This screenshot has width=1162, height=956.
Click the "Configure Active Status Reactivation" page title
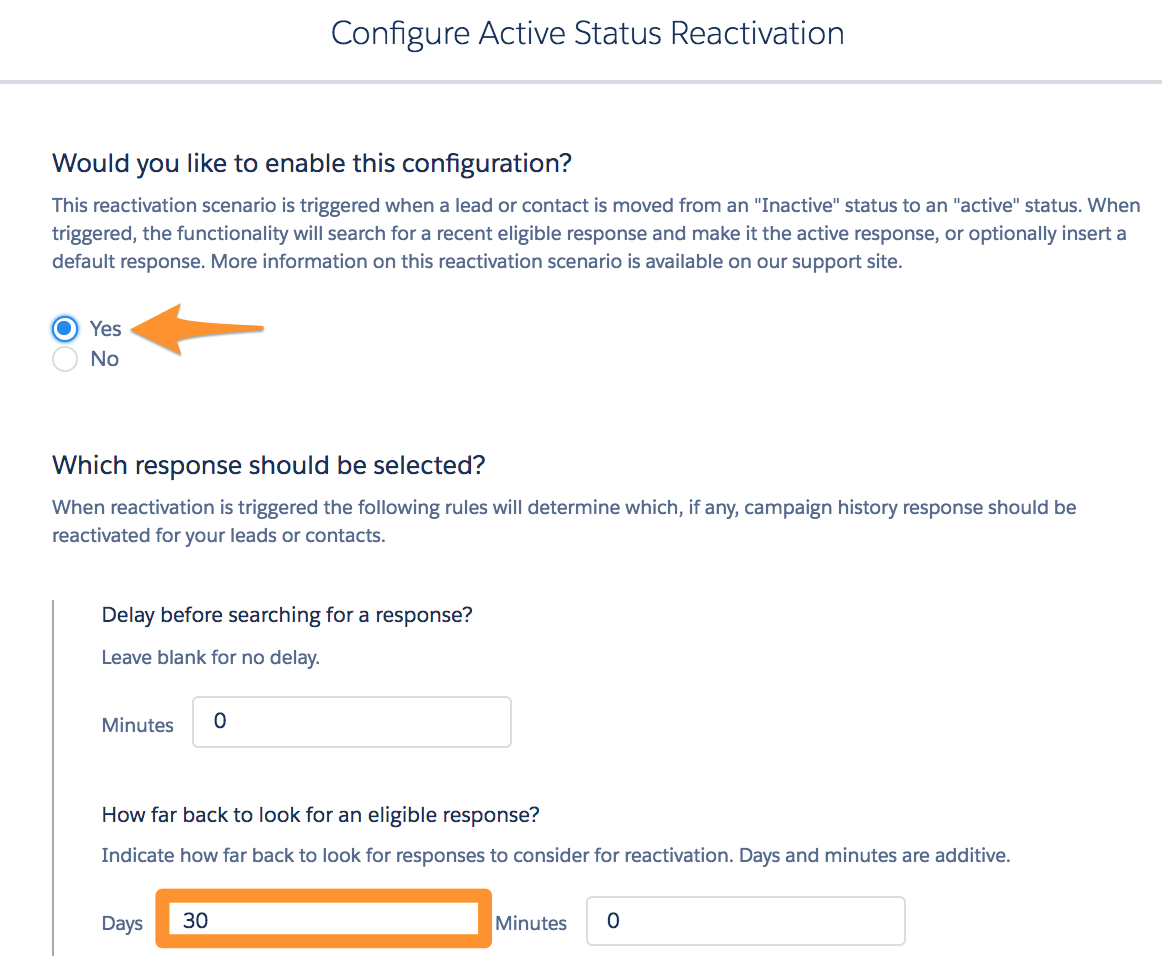pyautogui.click(x=588, y=33)
